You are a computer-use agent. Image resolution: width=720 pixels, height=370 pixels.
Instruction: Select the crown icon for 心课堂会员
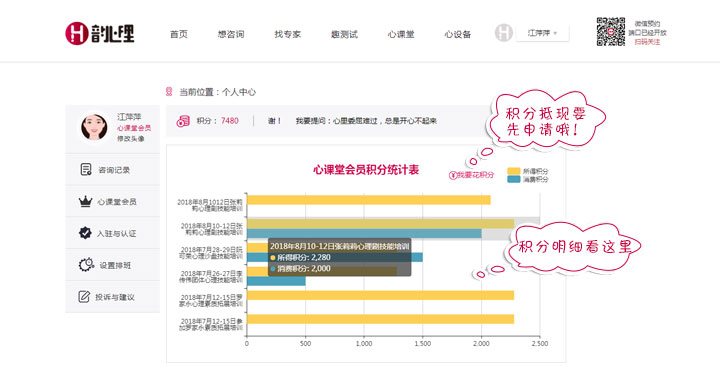tap(85, 202)
